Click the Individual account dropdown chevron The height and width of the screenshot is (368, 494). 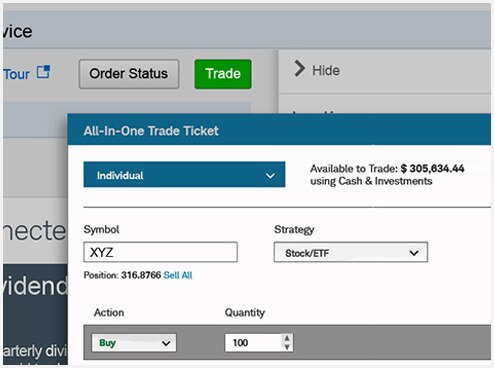270,175
